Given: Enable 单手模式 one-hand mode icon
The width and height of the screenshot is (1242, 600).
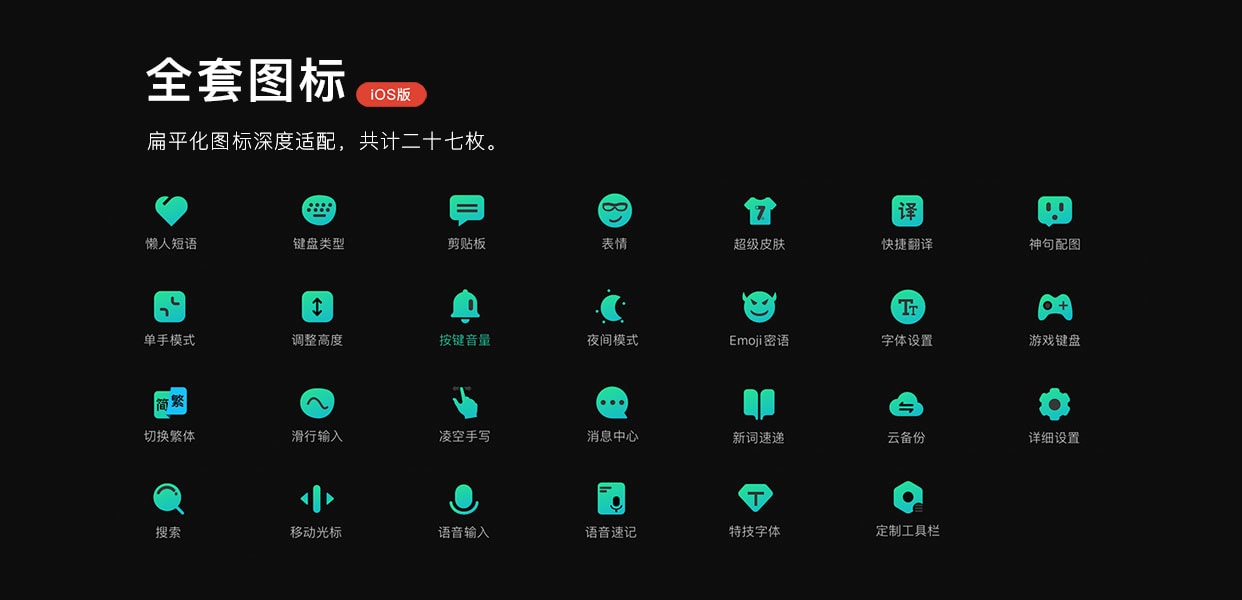Looking at the screenshot, I should 170,307.
